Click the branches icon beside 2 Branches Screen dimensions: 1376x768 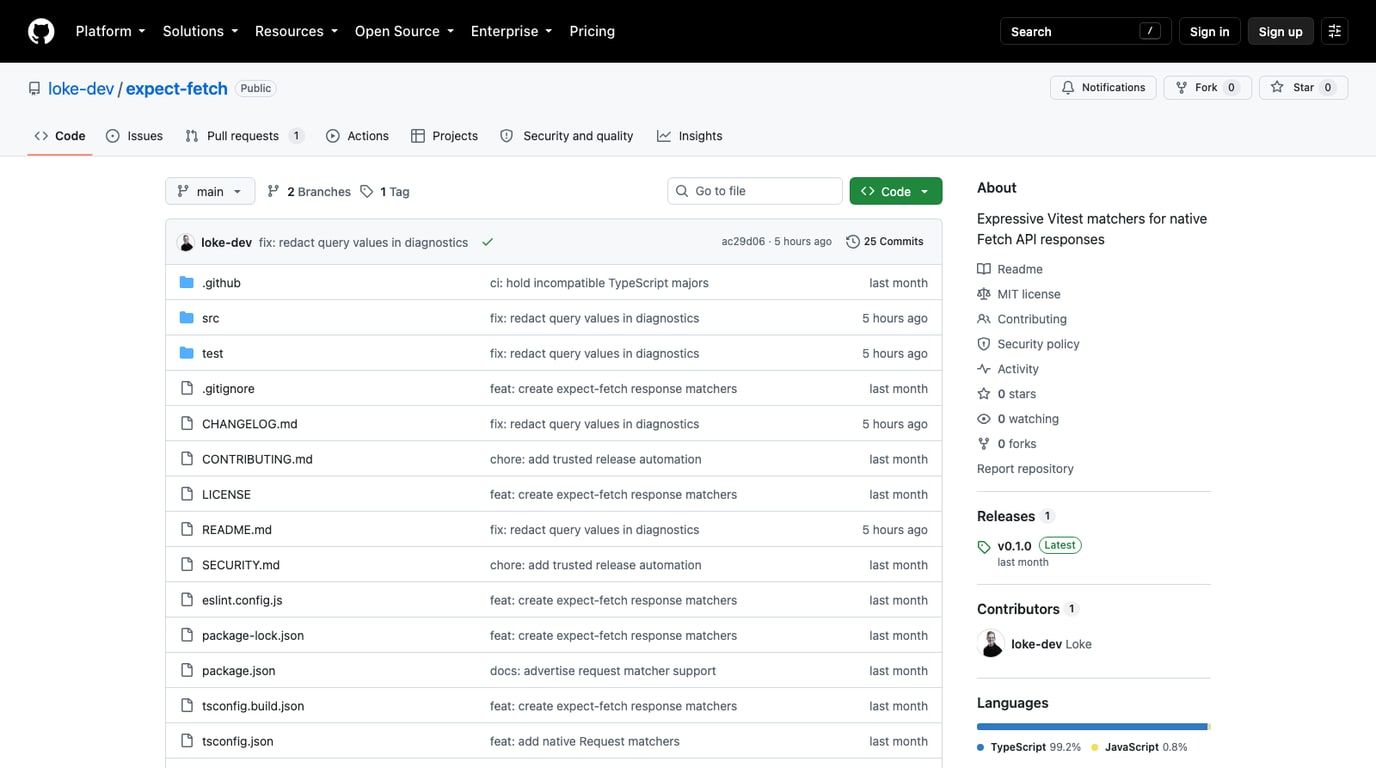click(273, 191)
